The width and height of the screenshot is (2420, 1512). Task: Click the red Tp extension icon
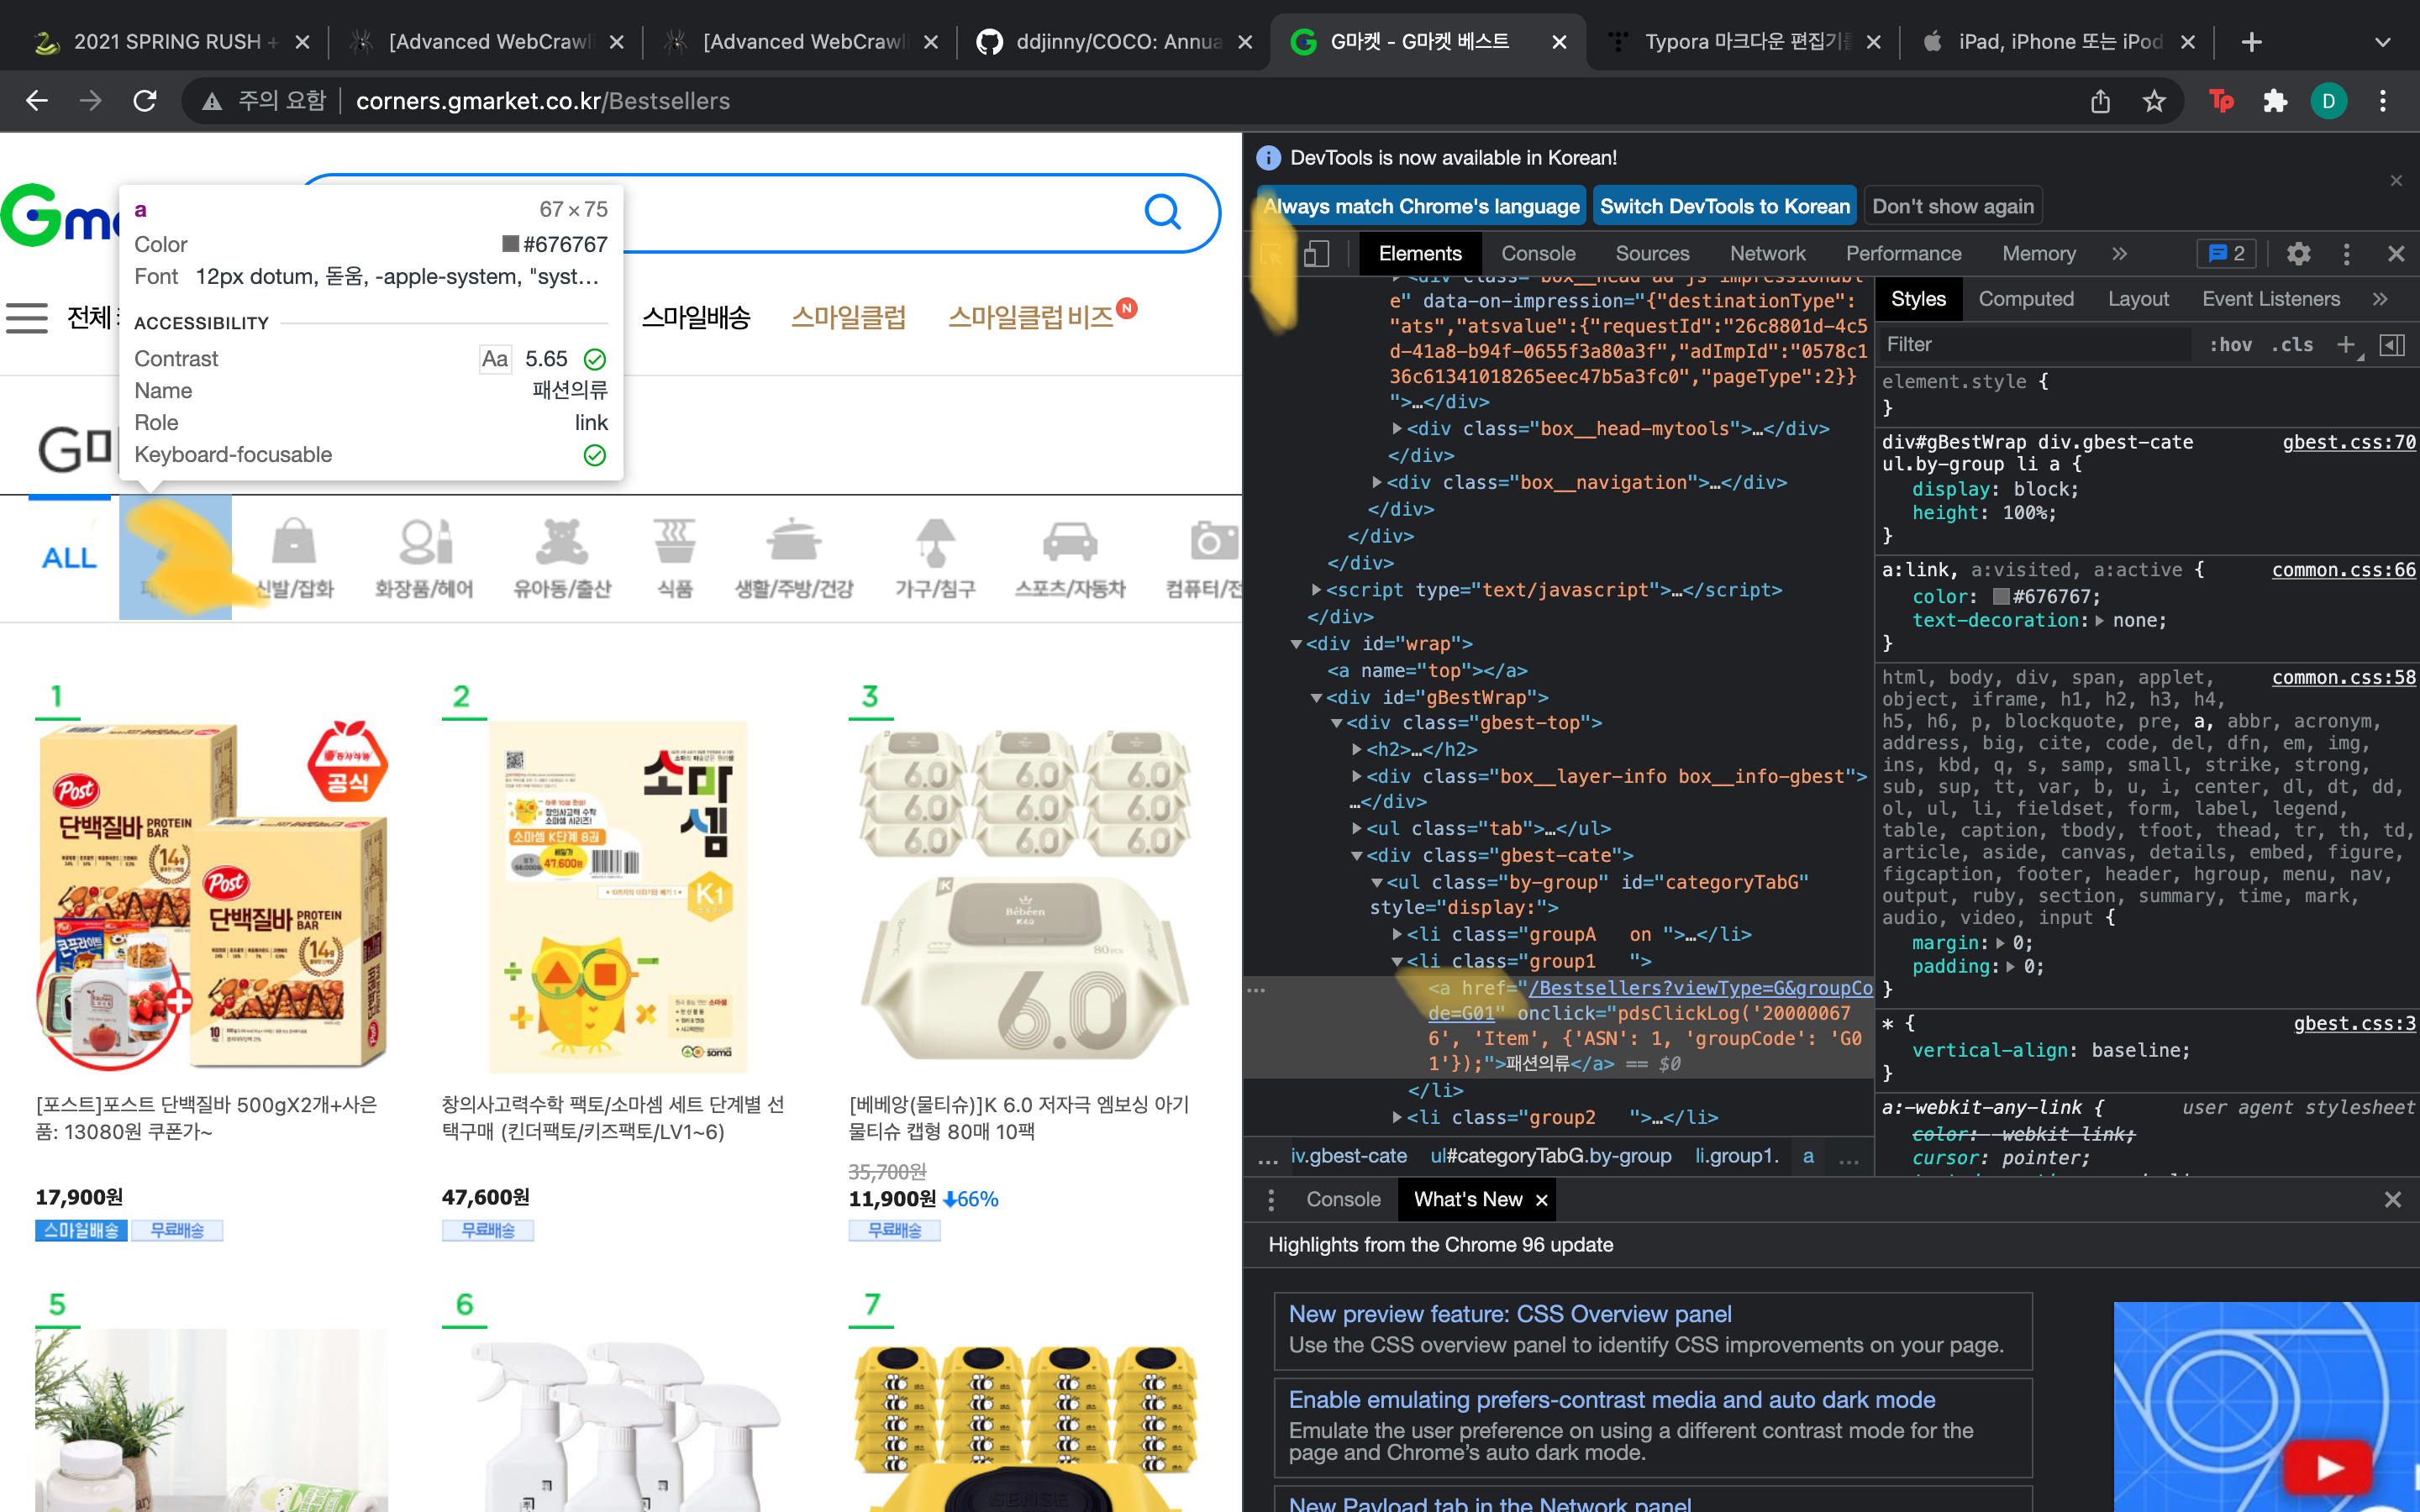[2221, 101]
